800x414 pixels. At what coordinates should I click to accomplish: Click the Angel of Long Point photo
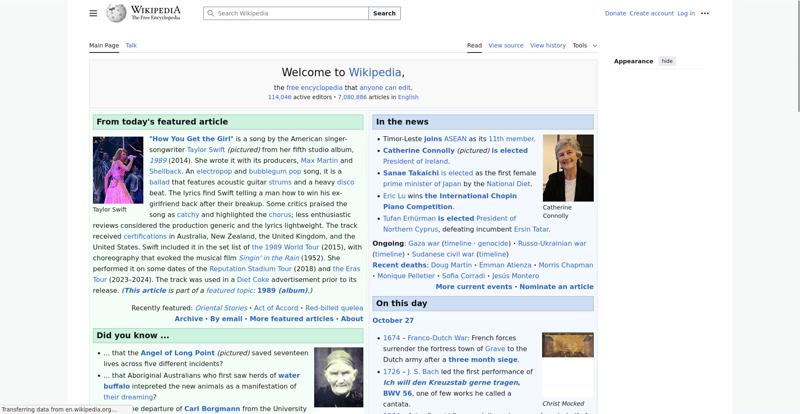coord(338,377)
